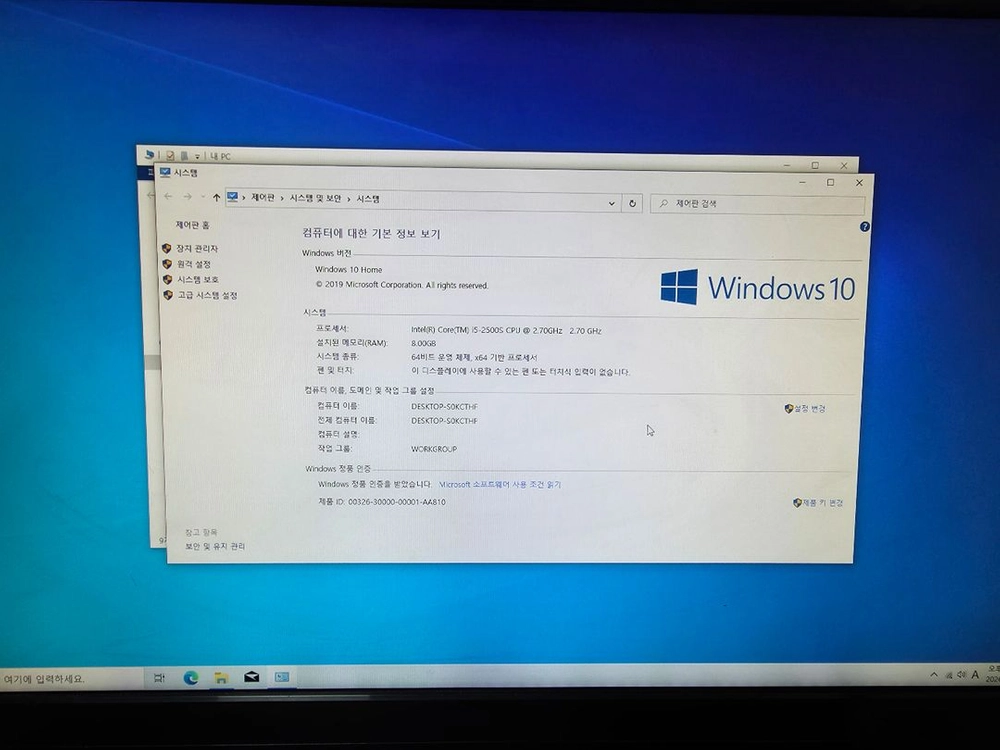Open 원격 설정 in the sidebar
Image resolution: width=1000 pixels, height=750 pixels.
click(194, 264)
